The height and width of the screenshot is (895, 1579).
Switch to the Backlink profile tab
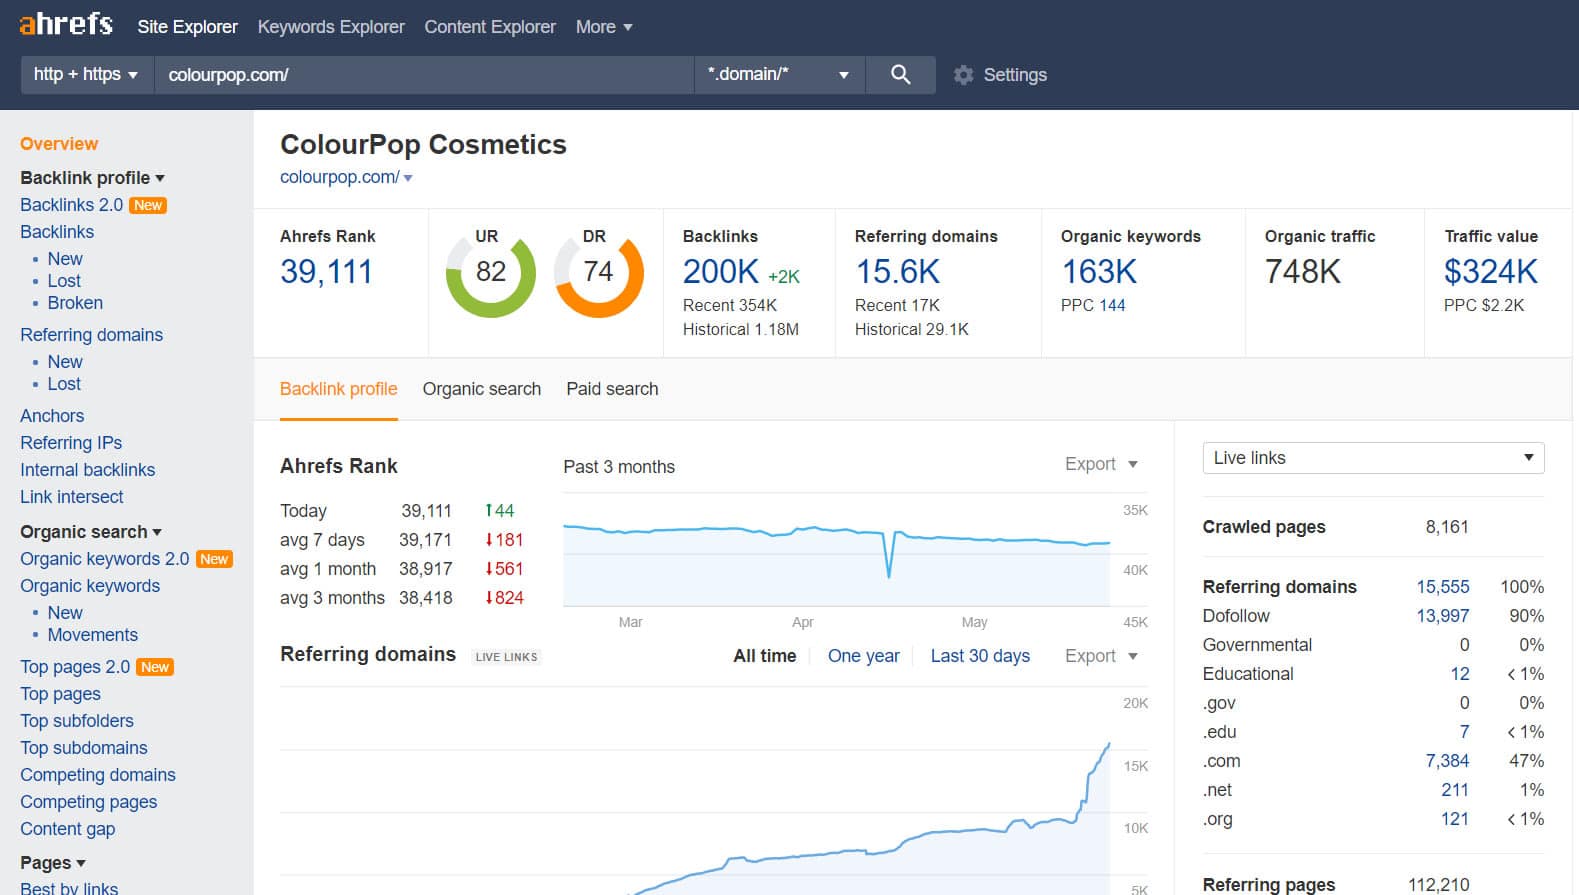pos(338,389)
